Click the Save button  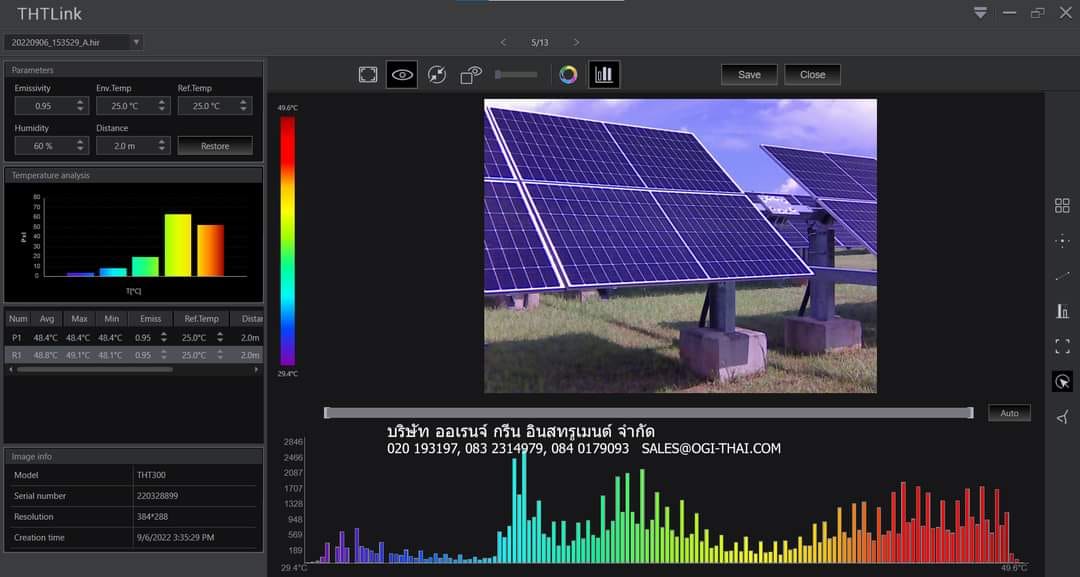749,75
